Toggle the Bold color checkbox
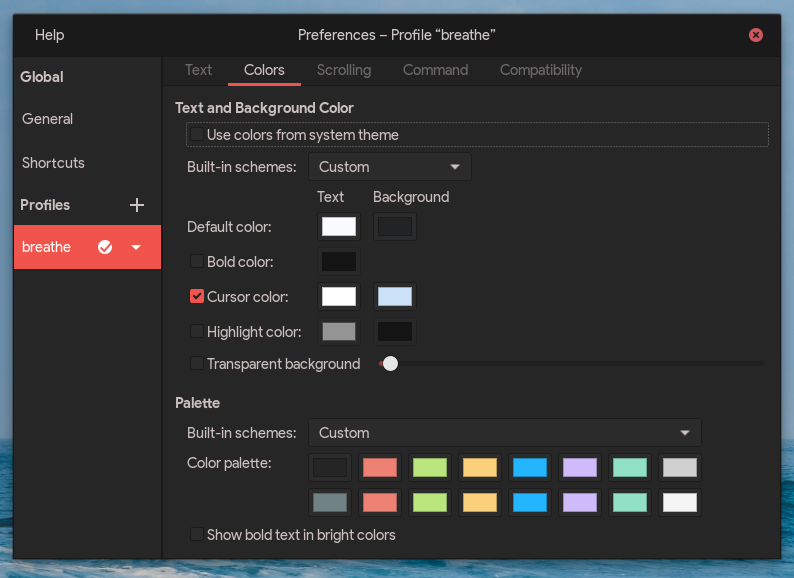 pos(197,262)
